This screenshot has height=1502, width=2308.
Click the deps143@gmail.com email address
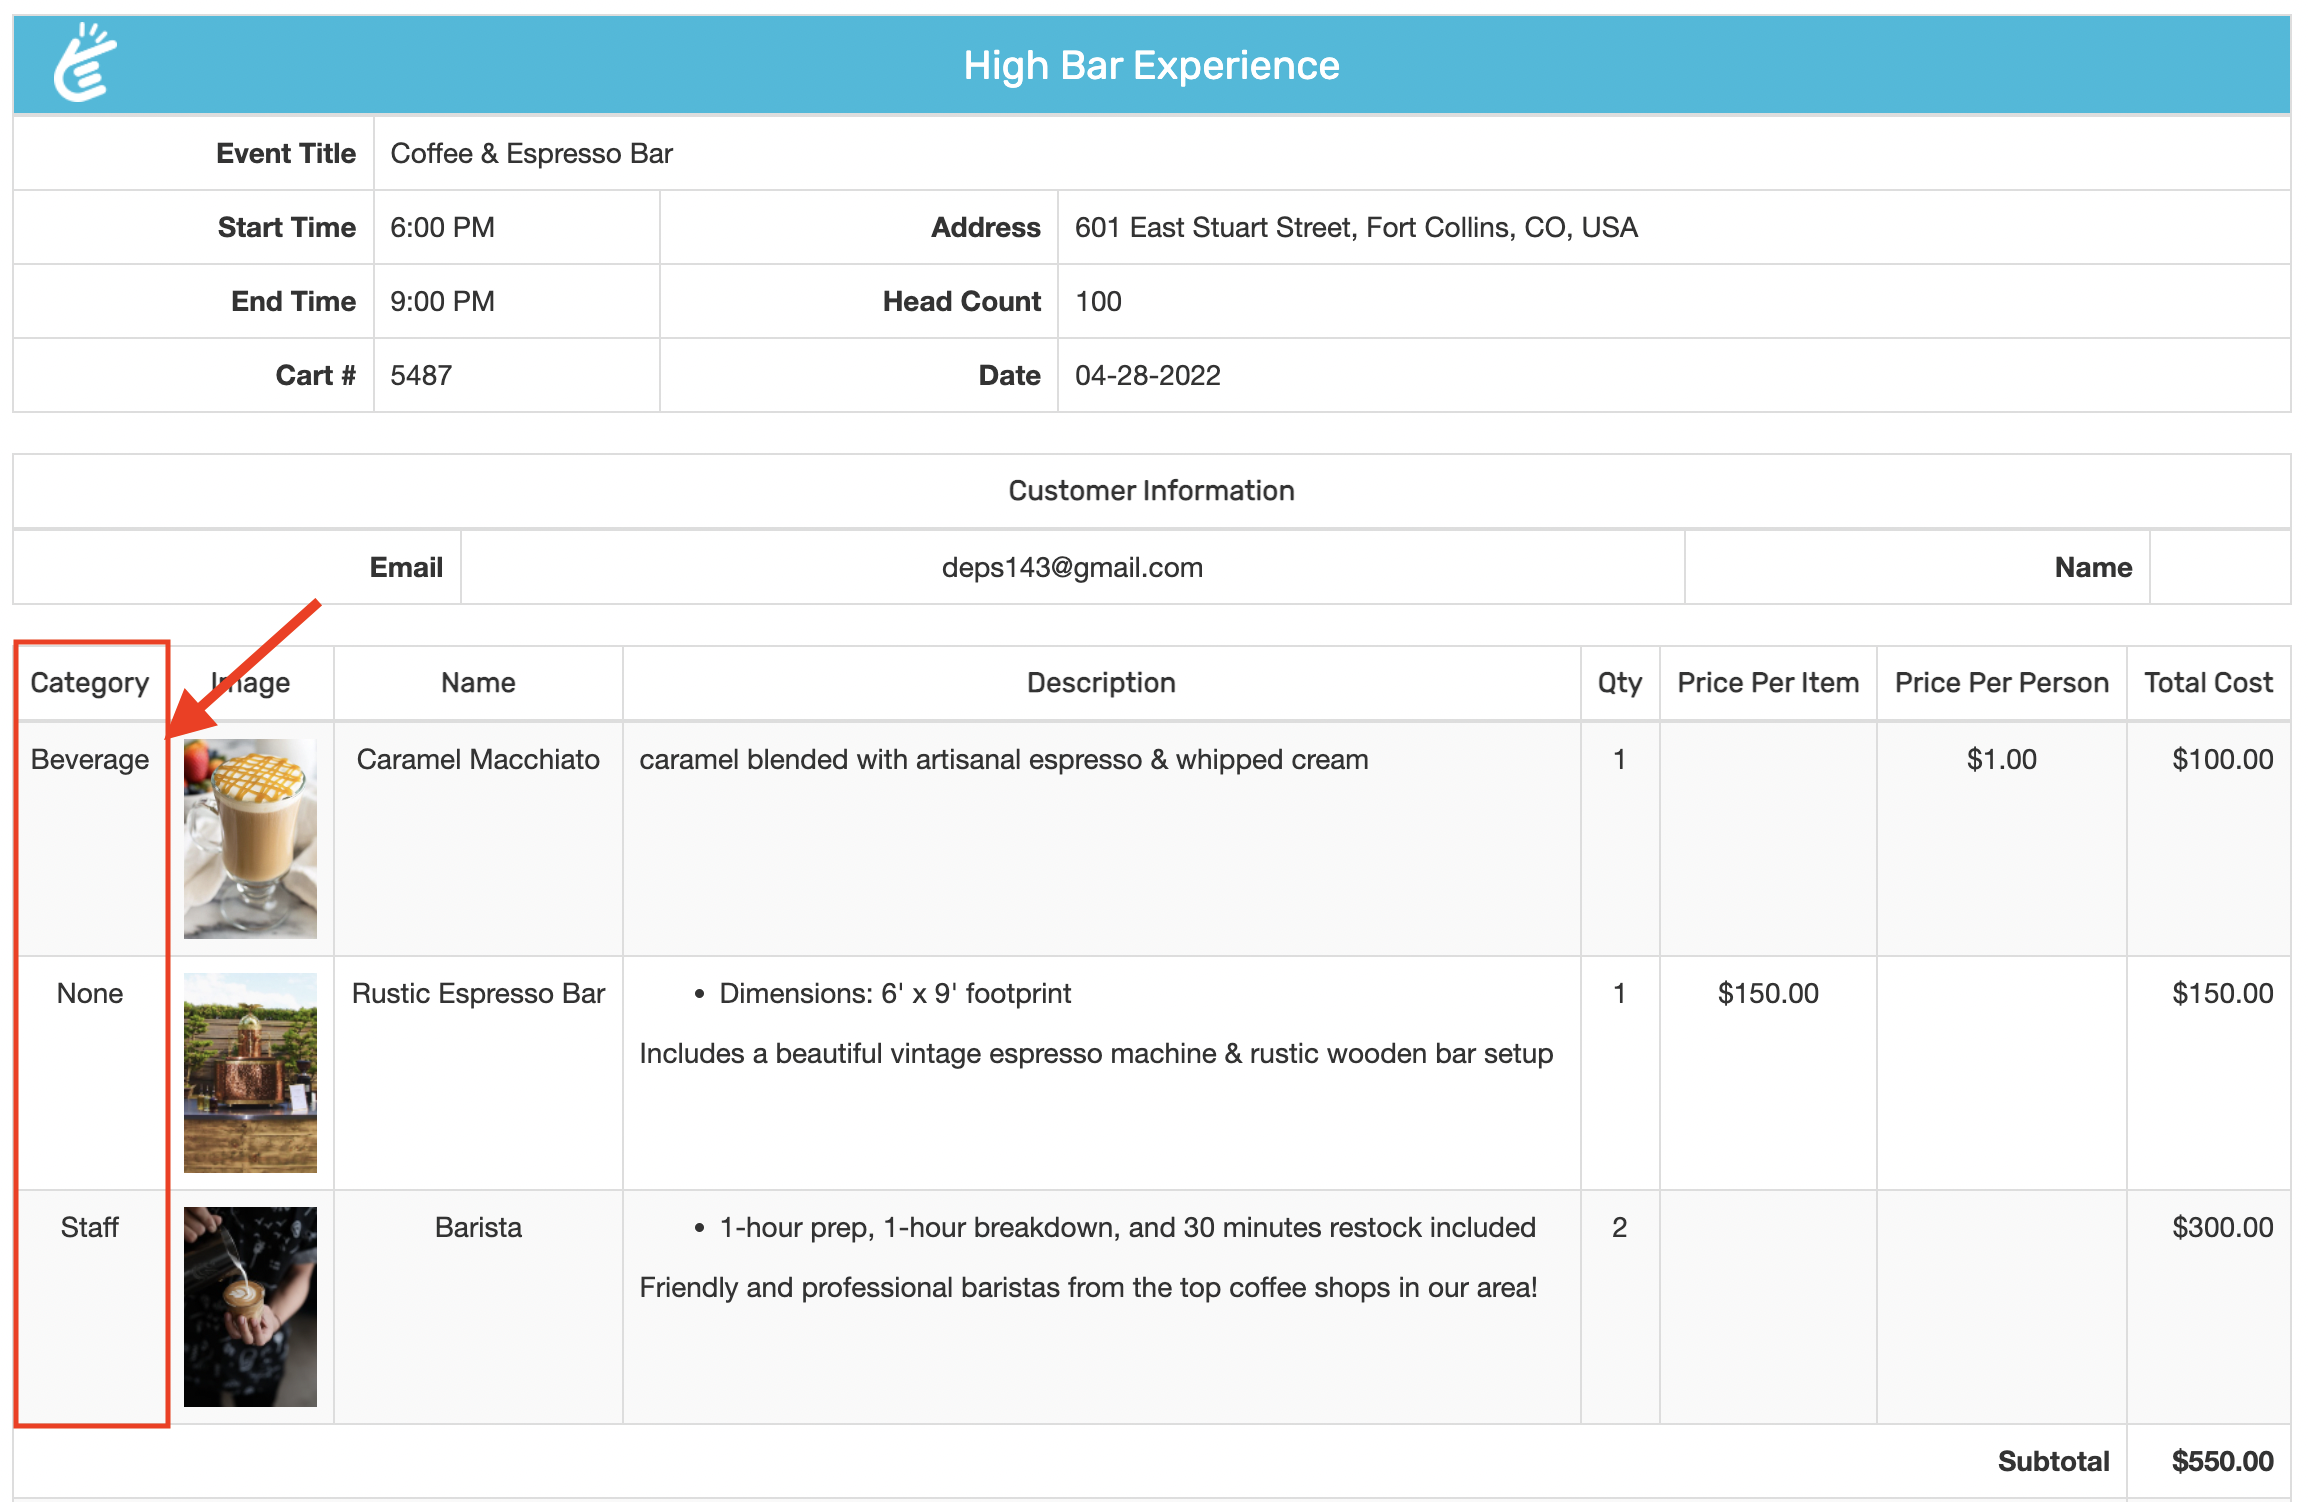[1072, 568]
